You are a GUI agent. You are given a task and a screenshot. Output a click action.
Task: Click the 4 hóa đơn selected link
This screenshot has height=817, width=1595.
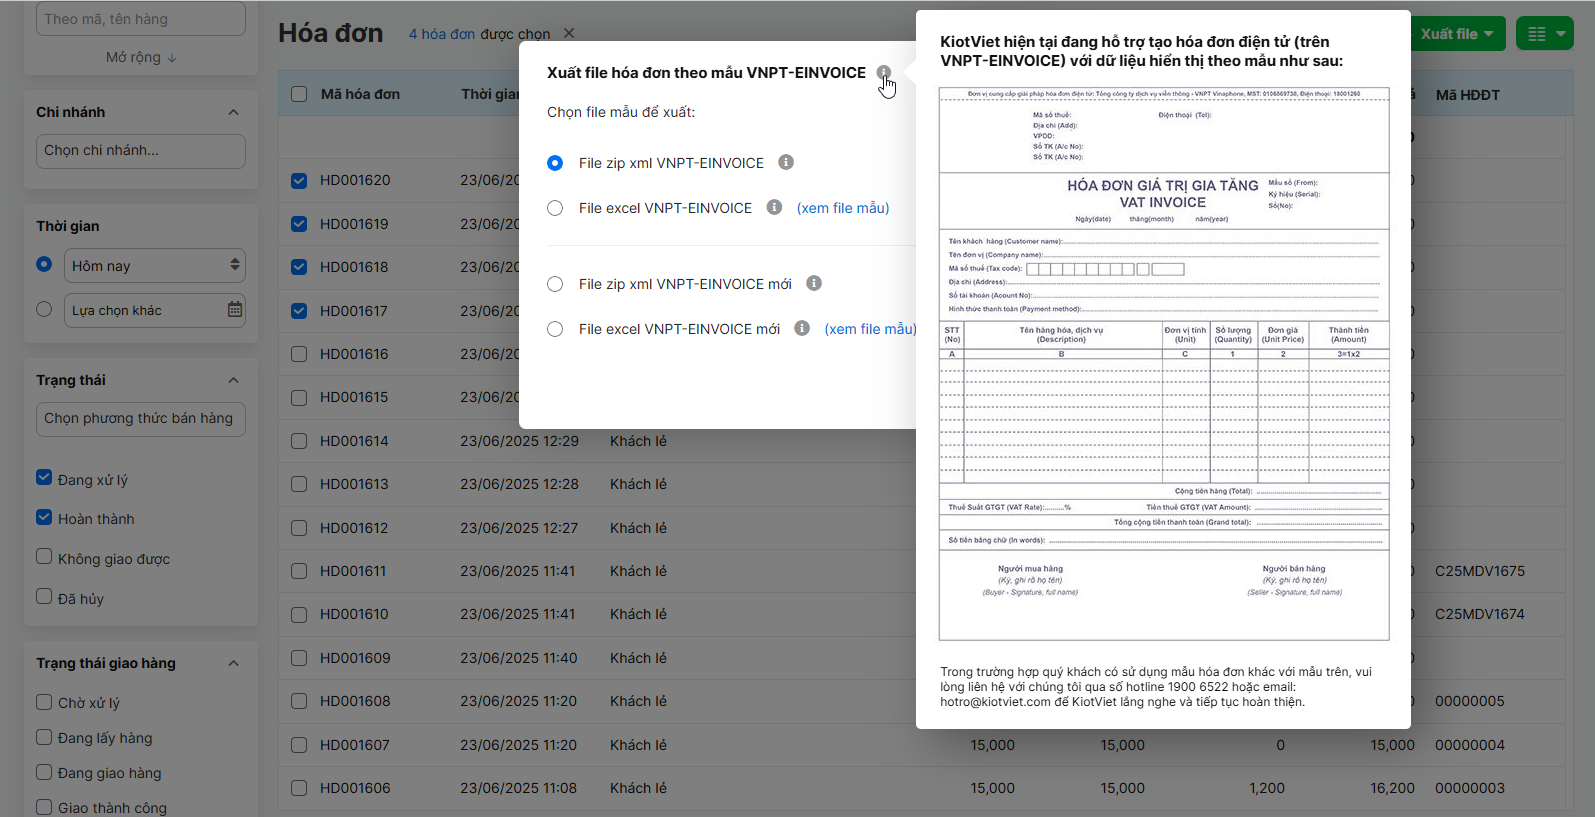click(x=442, y=34)
